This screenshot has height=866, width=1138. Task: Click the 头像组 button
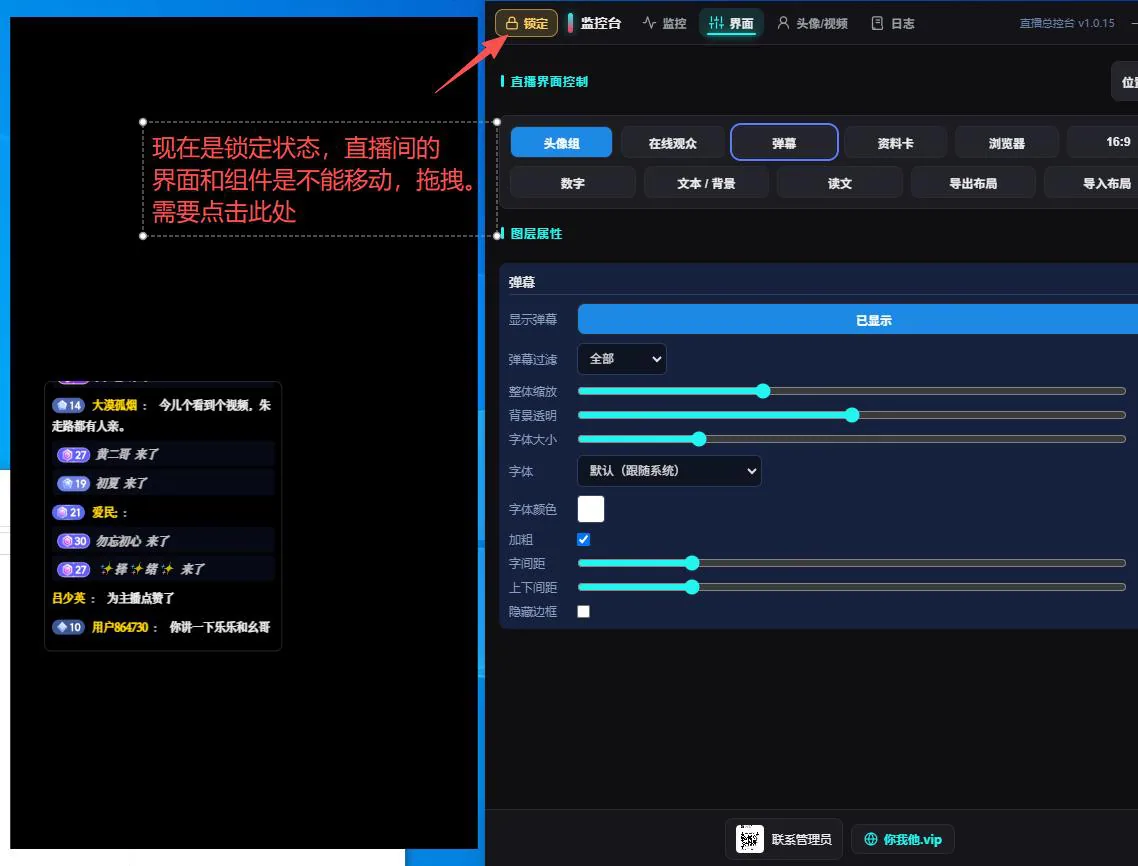pos(561,142)
